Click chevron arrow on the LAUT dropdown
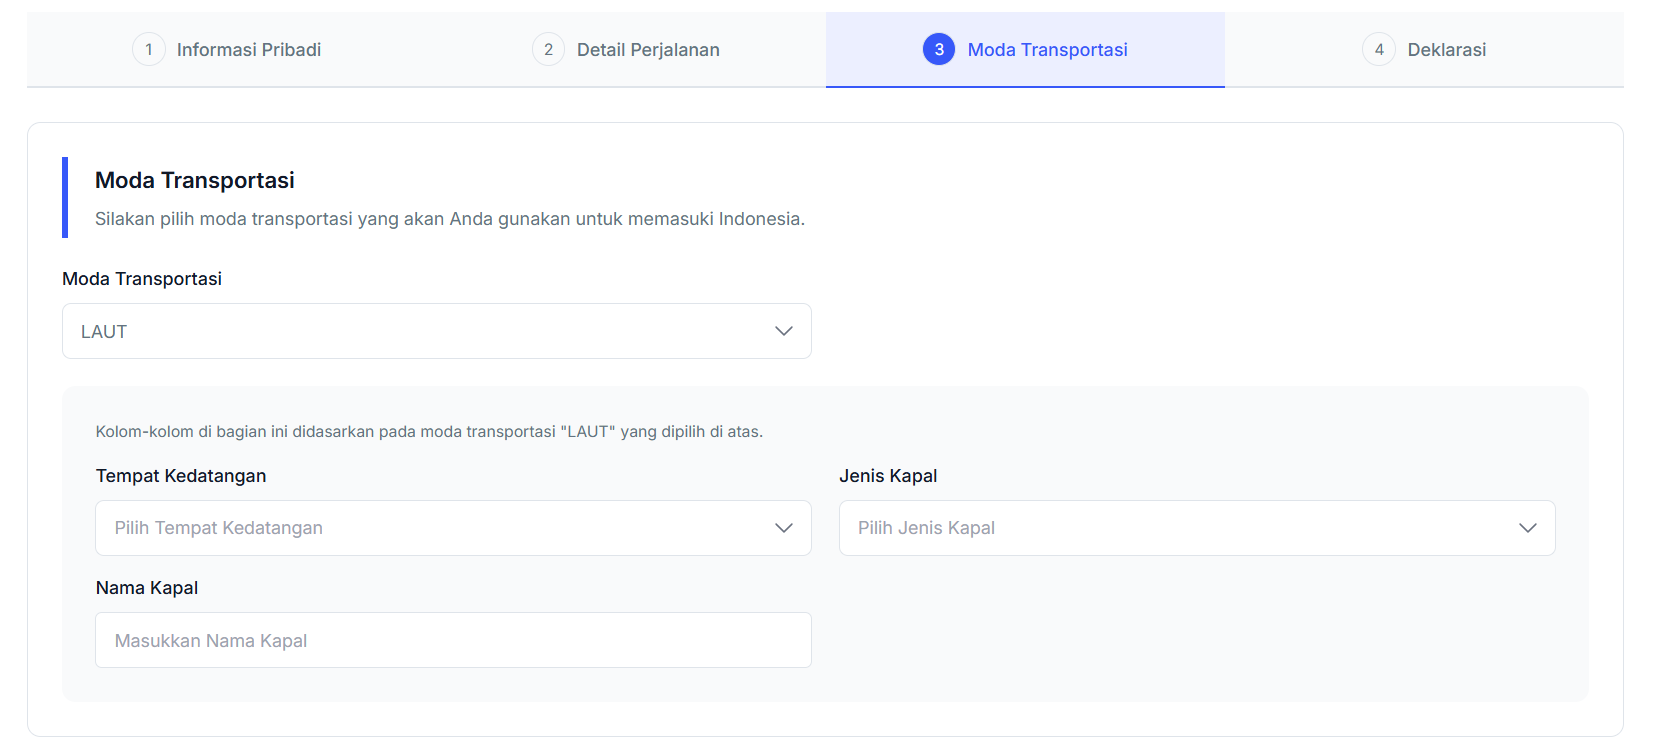Image resolution: width=1659 pixels, height=745 pixels. point(783,331)
